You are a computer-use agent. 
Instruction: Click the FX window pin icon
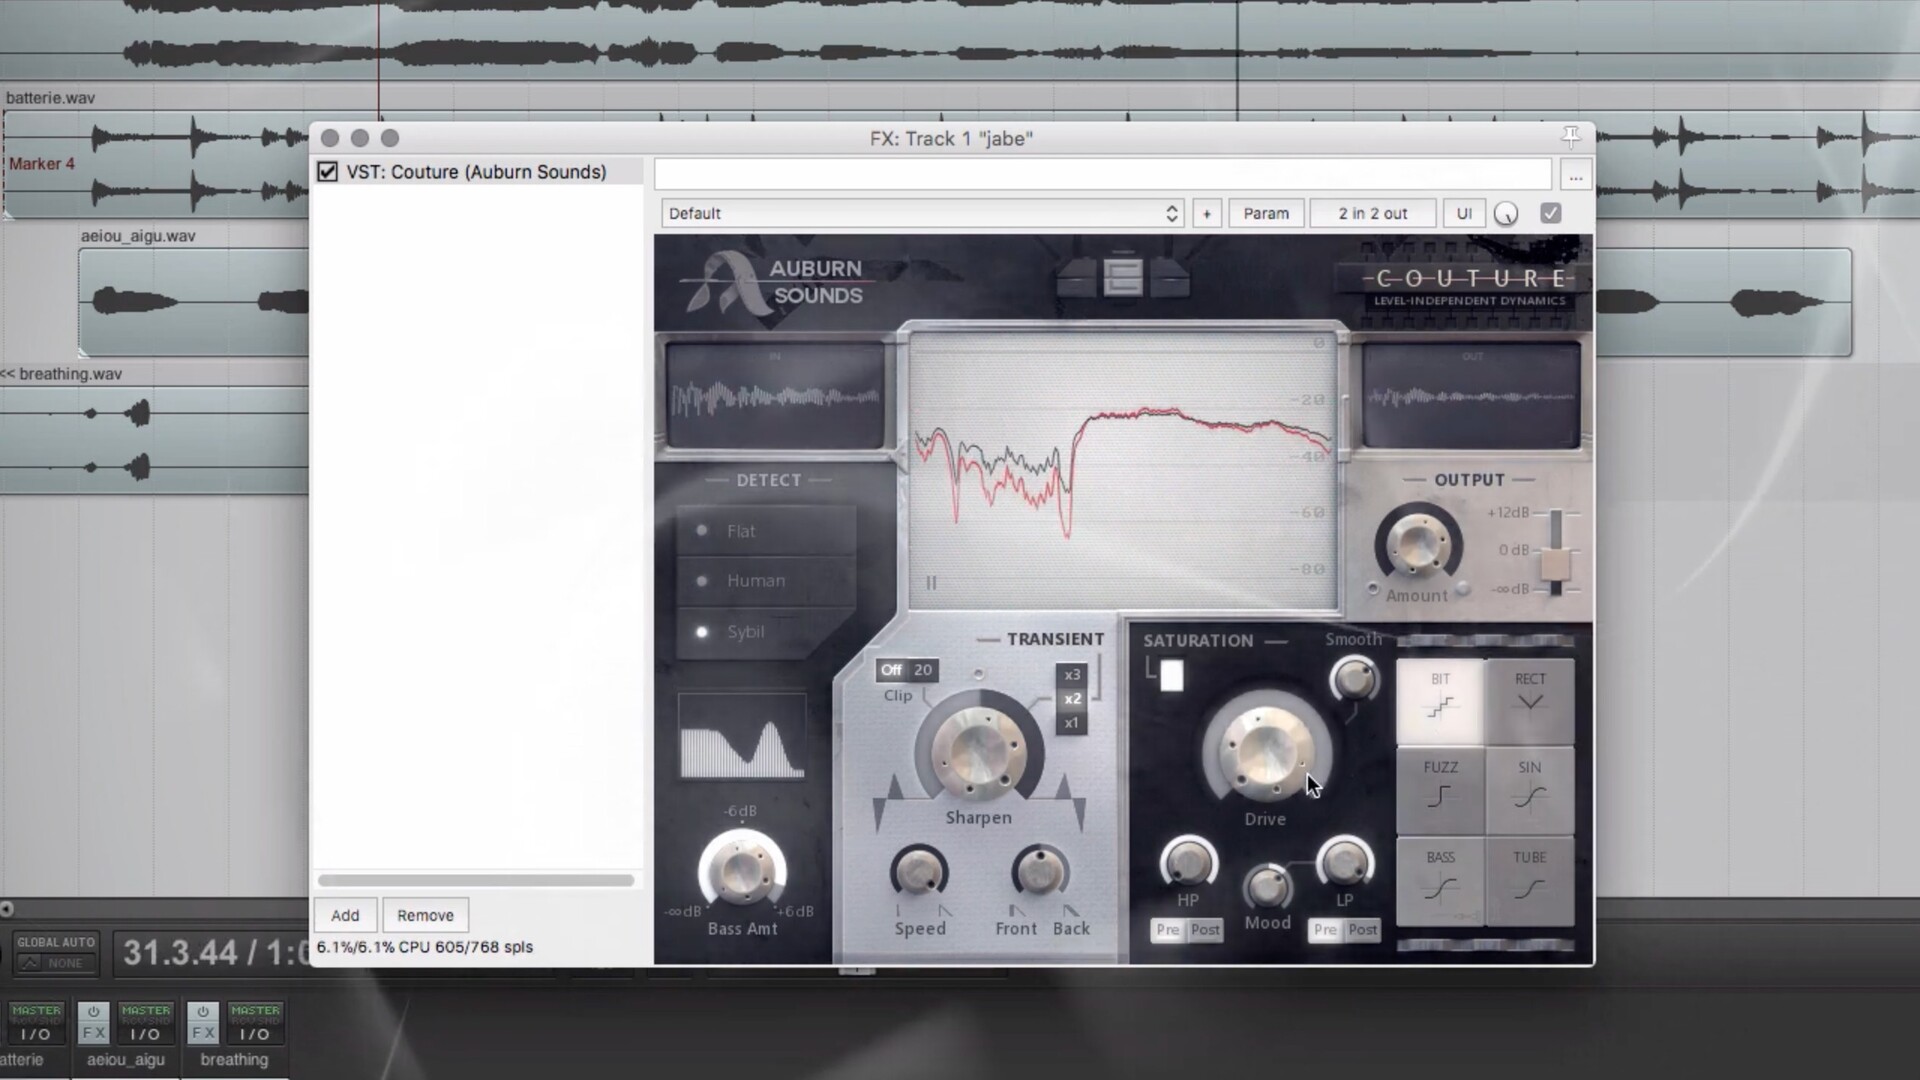pyautogui.click(x=1571, y=137)
